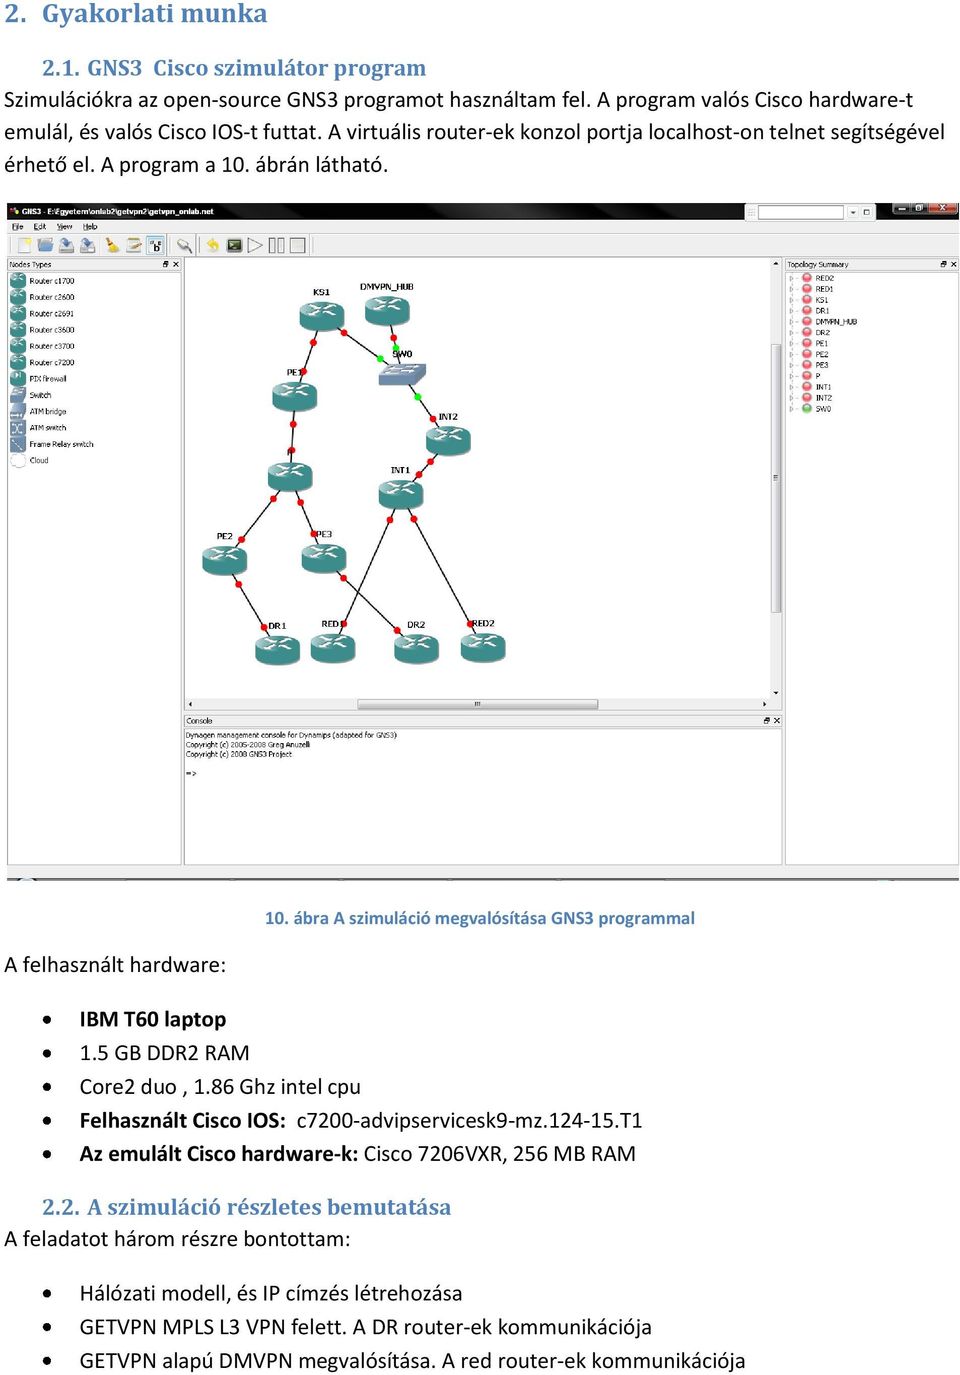Viewport: 960px width, 1375px height.
Task: Select Router c7200 node type
Action: 43,362
